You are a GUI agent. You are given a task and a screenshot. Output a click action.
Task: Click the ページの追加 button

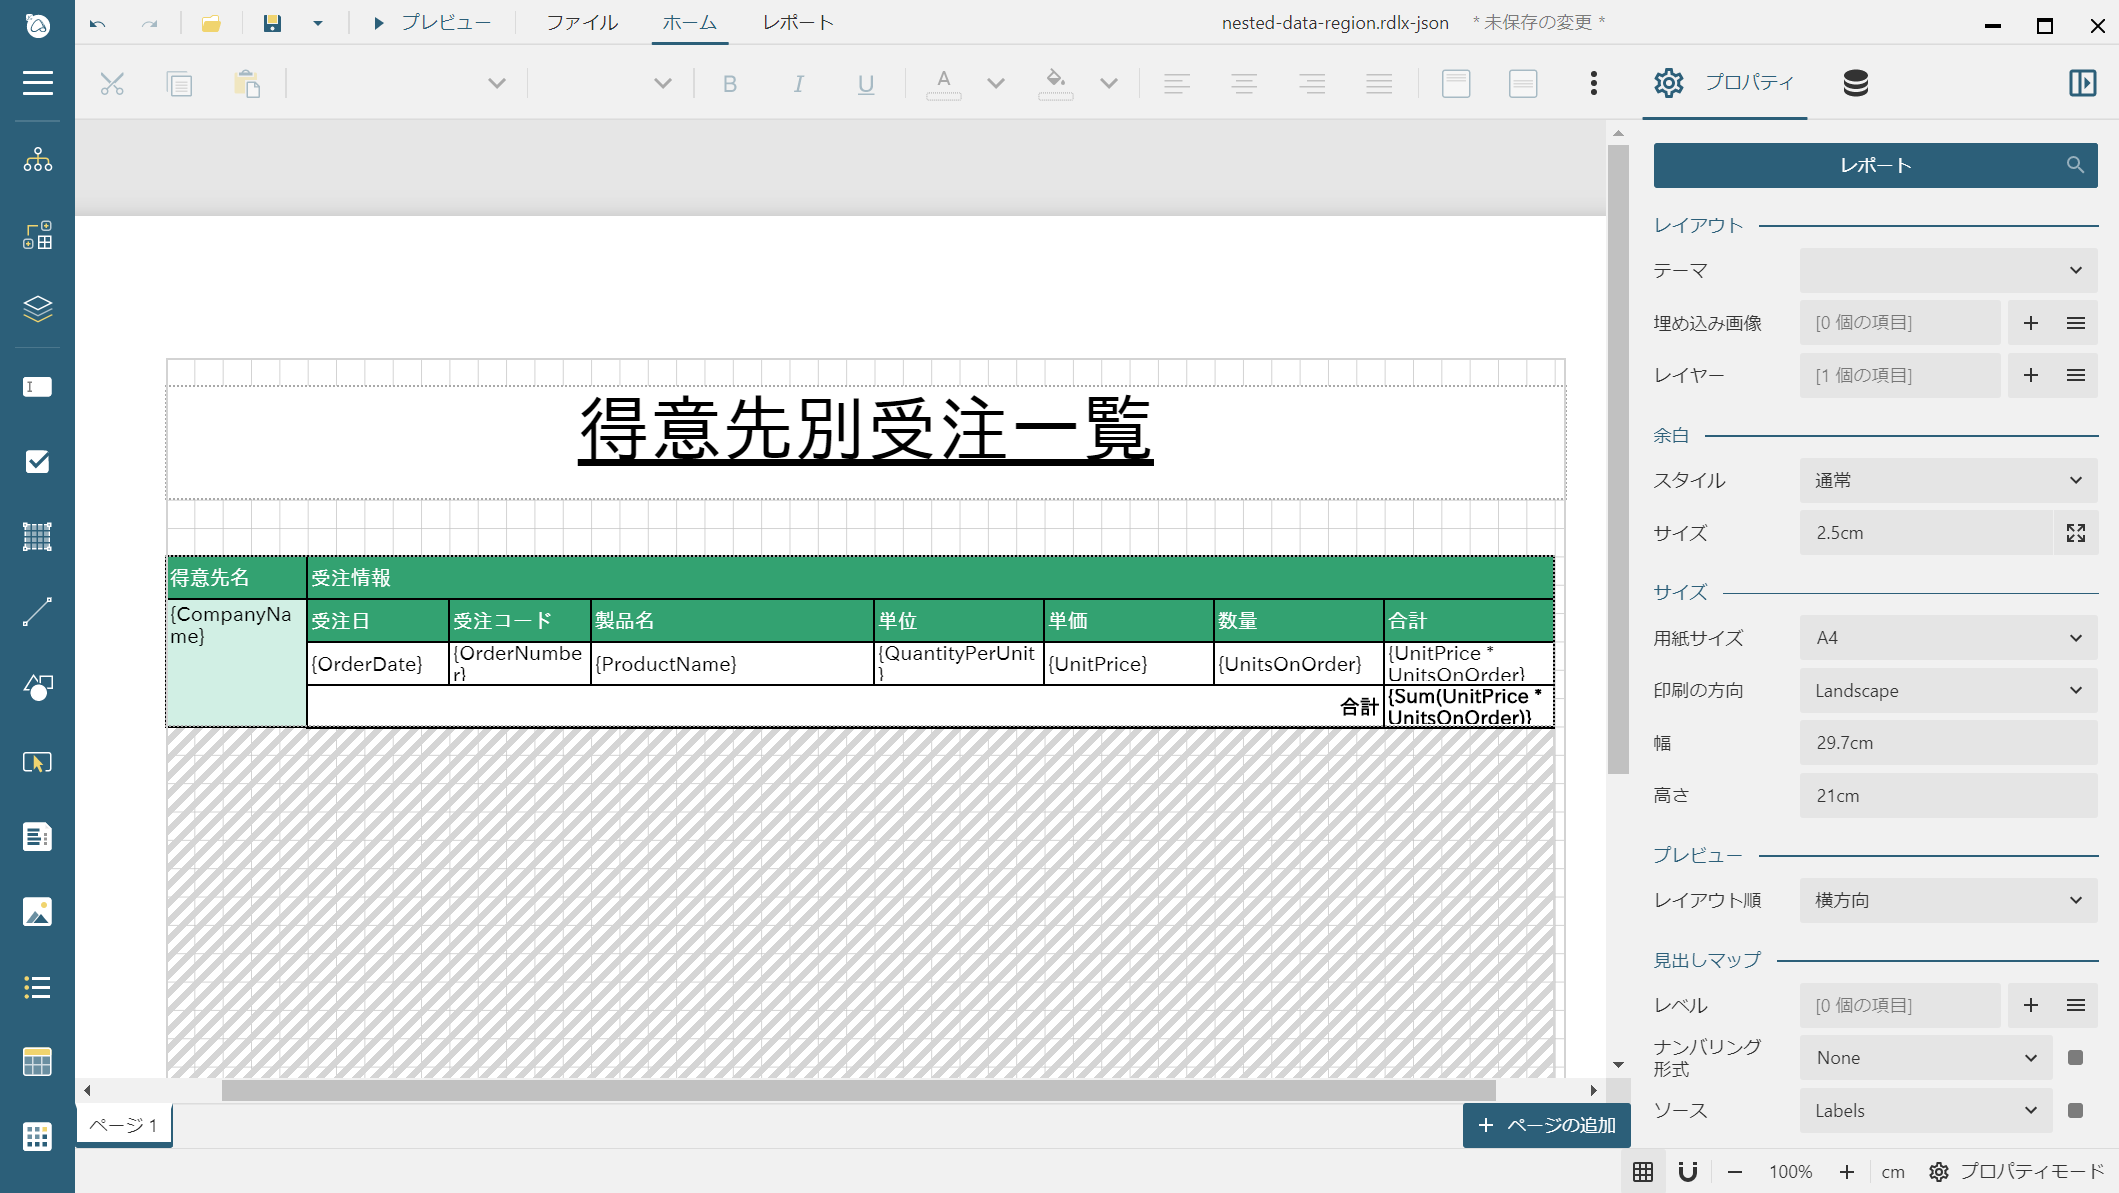point(1546,1125)
